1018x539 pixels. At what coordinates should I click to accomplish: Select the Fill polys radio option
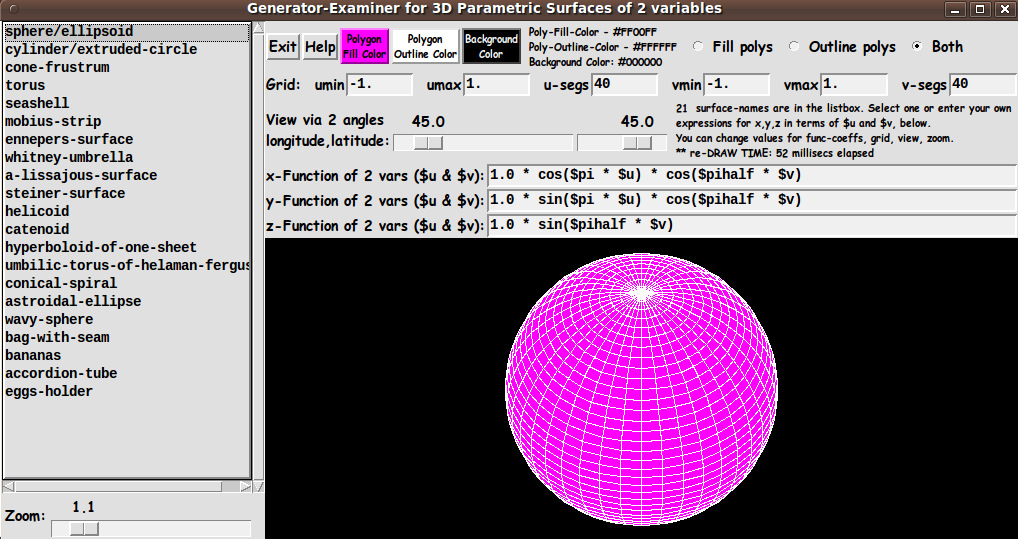[x=697, y=47]
